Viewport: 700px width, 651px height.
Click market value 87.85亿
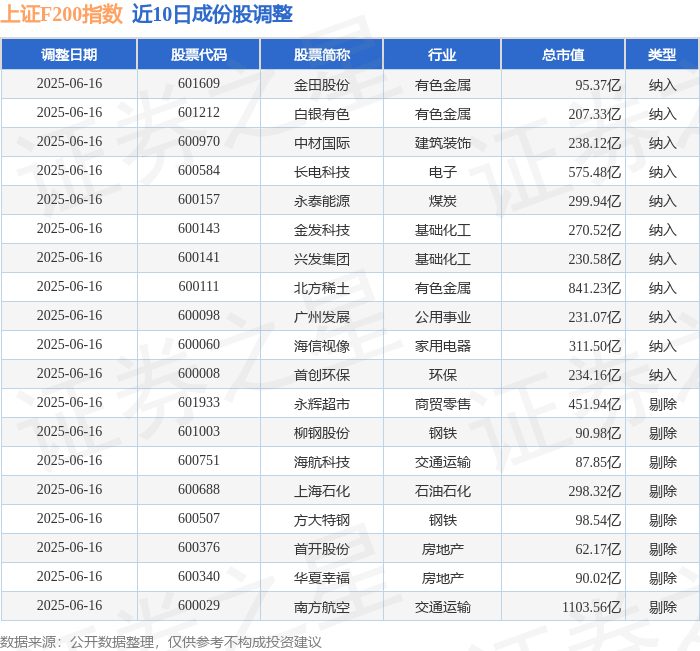[x=598, y=462]
